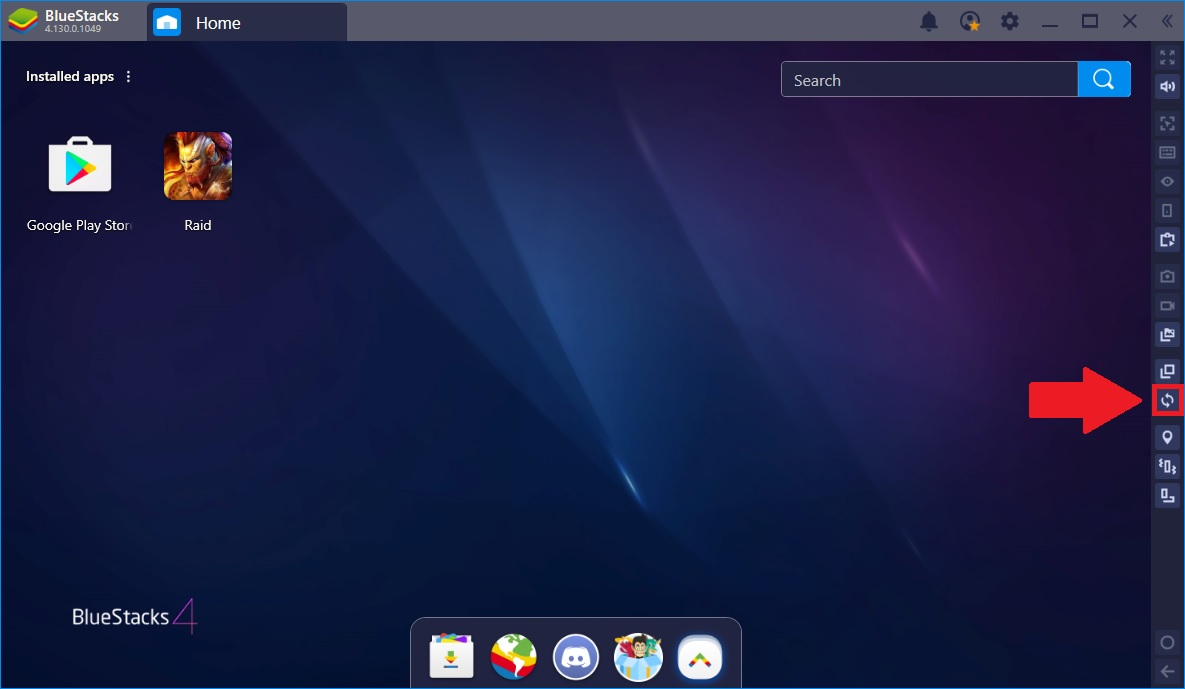Open the Google Play Store app

[79, 165]
